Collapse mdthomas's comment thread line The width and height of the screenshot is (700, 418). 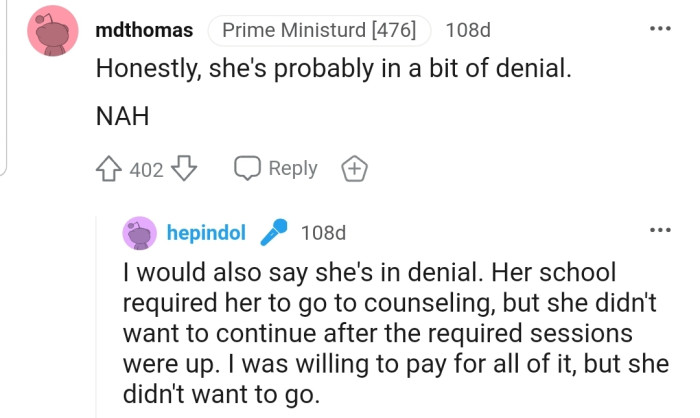tap(7, 100)
